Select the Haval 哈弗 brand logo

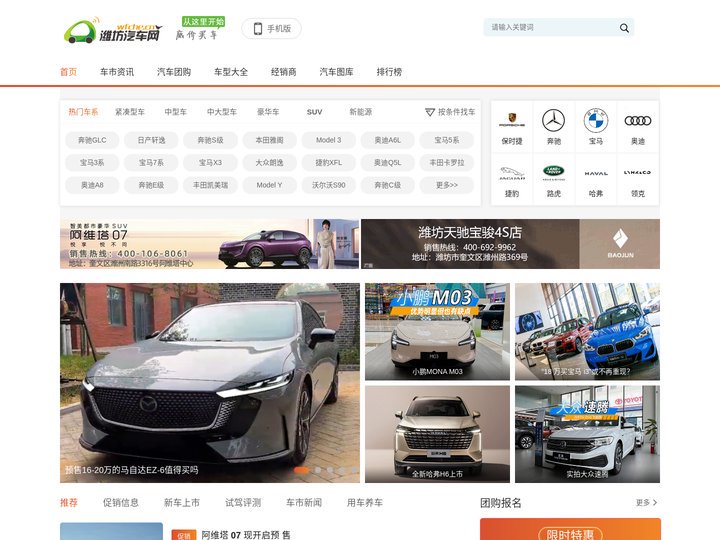tap(596, 173)
